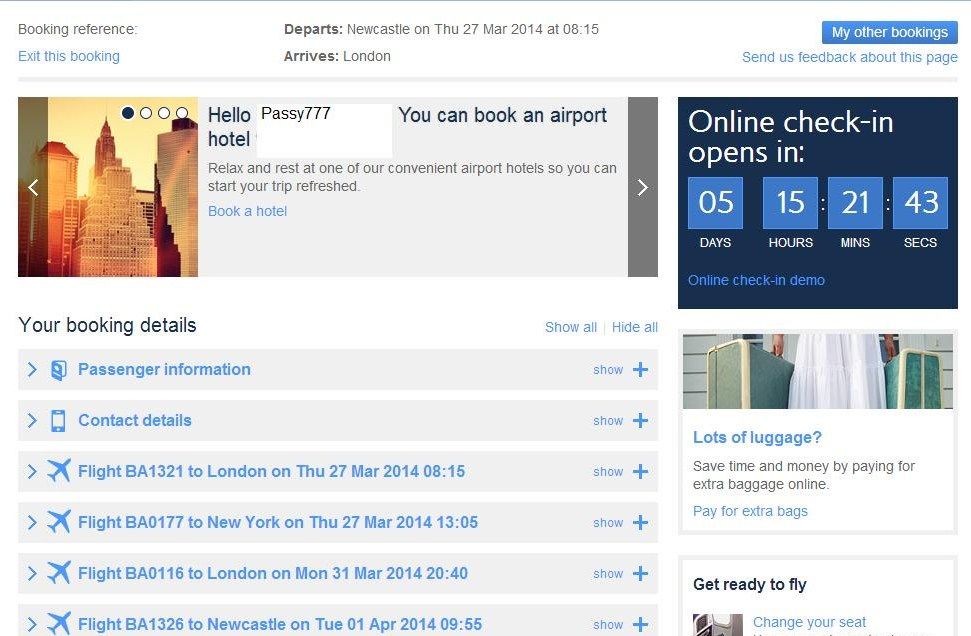Viewport: 971px width, 636px height.
Task: Click plus icon beside Contact details
Action: (640, 421)
